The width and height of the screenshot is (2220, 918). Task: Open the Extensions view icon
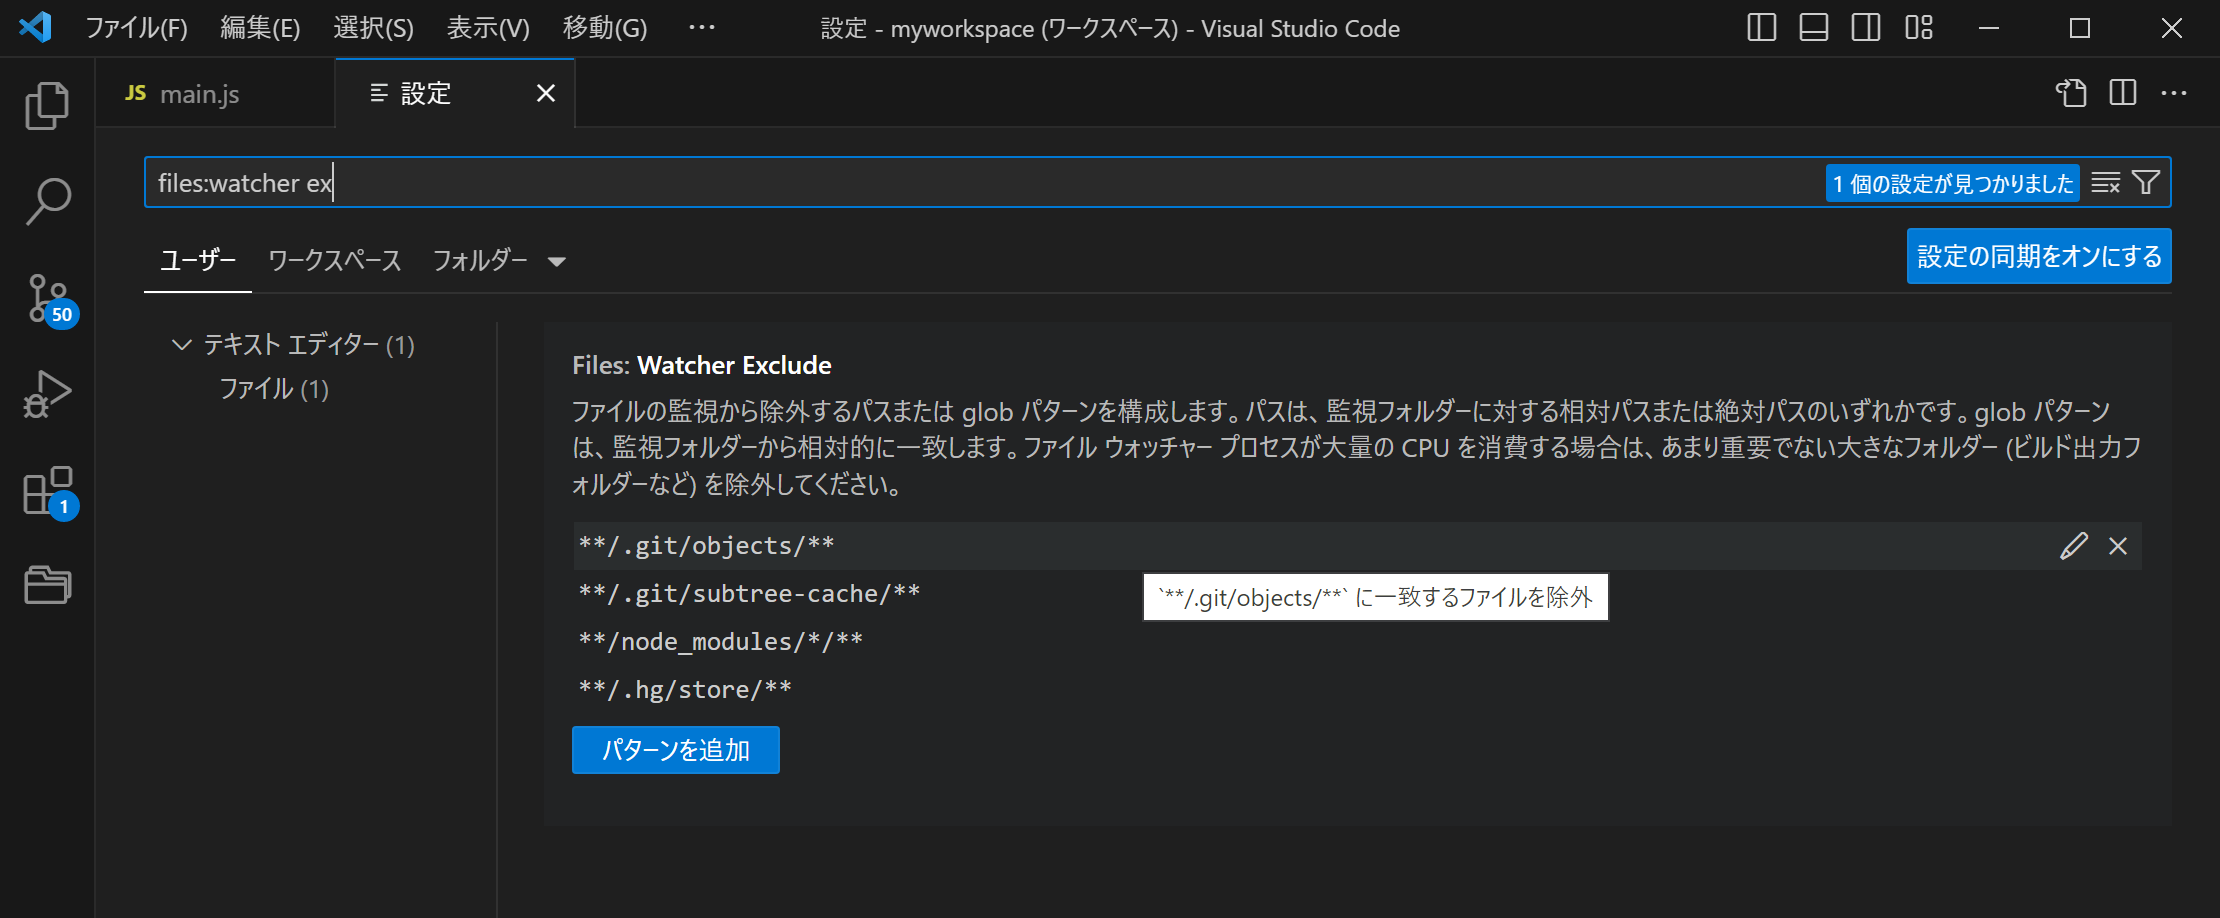tap(47, 490)
